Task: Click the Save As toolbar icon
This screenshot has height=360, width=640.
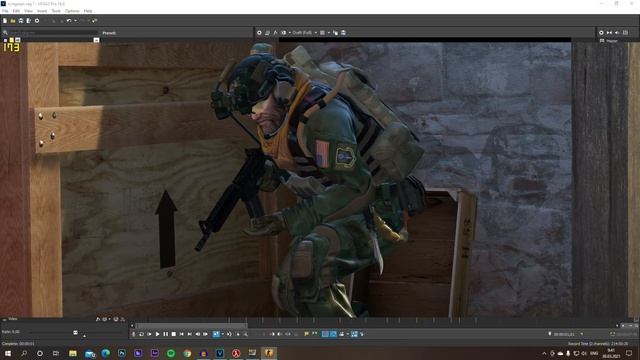Action: (x=29, y=20)
